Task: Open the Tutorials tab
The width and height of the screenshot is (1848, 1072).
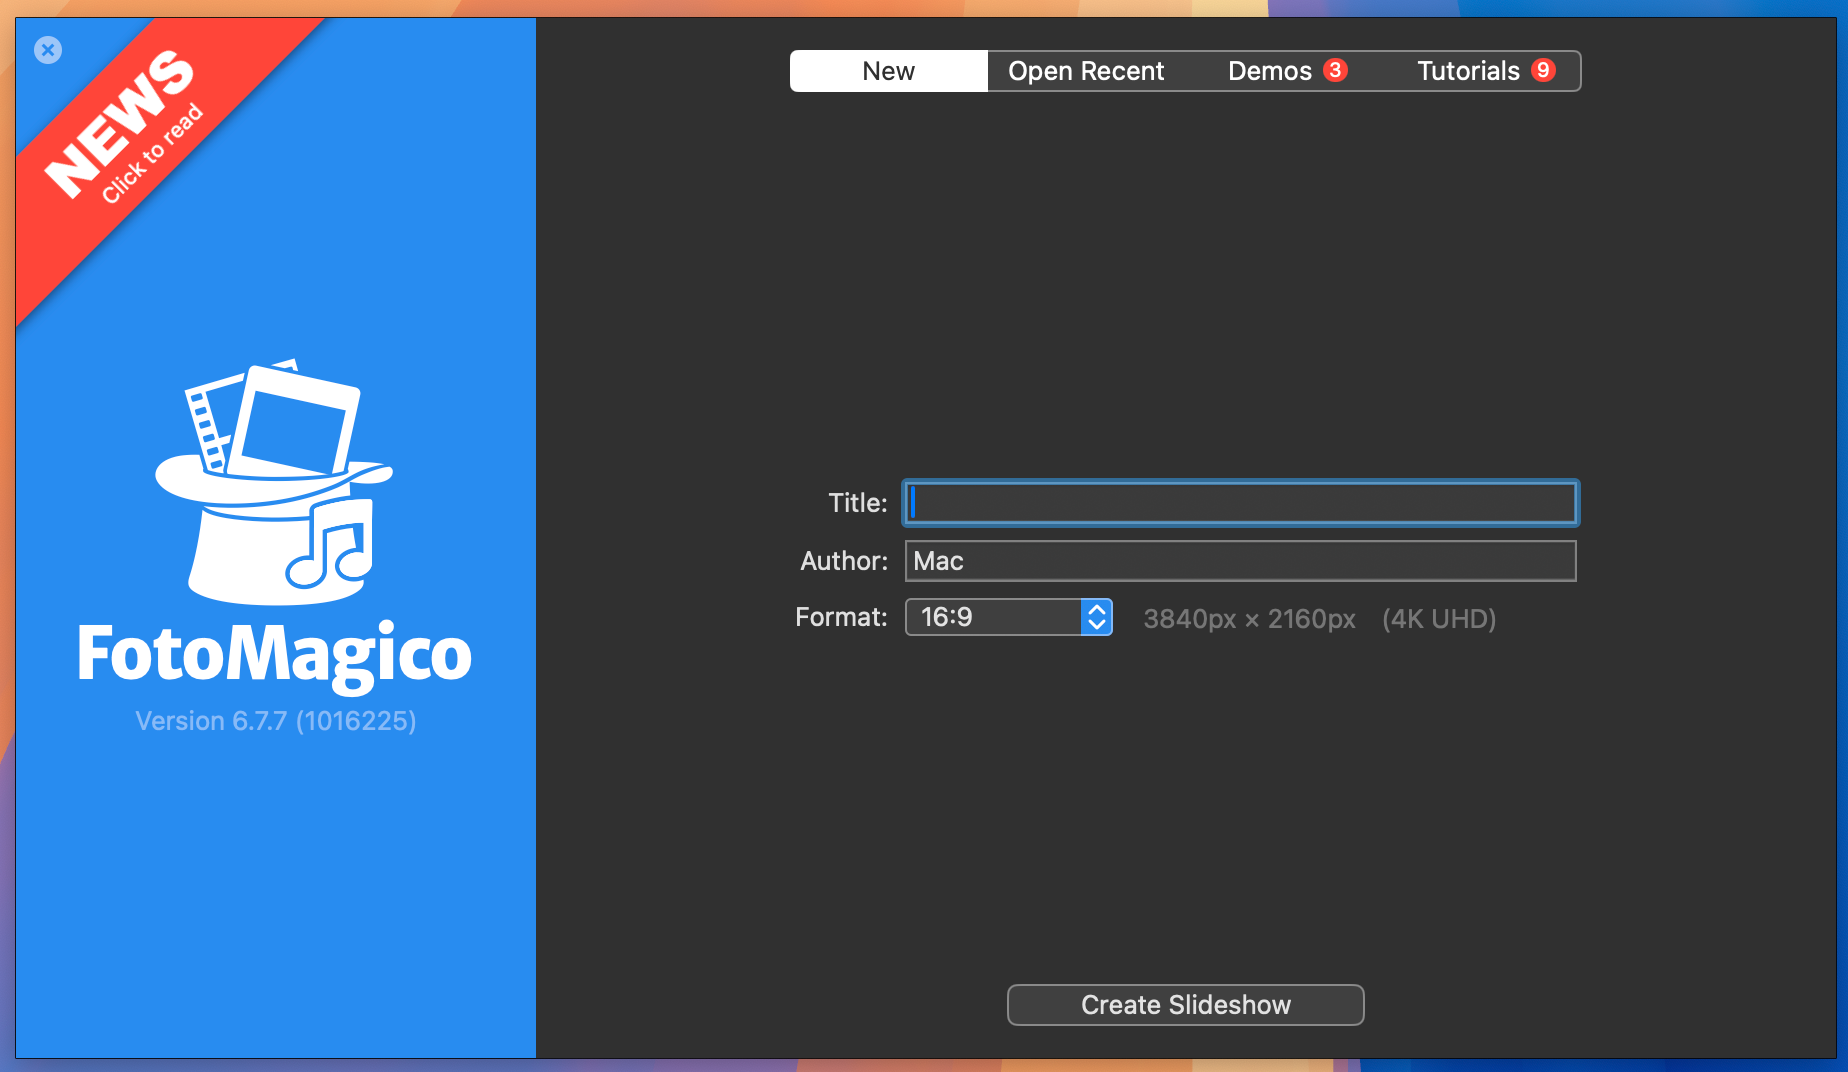Action: pyautogui.click(x=1482, y=71)
